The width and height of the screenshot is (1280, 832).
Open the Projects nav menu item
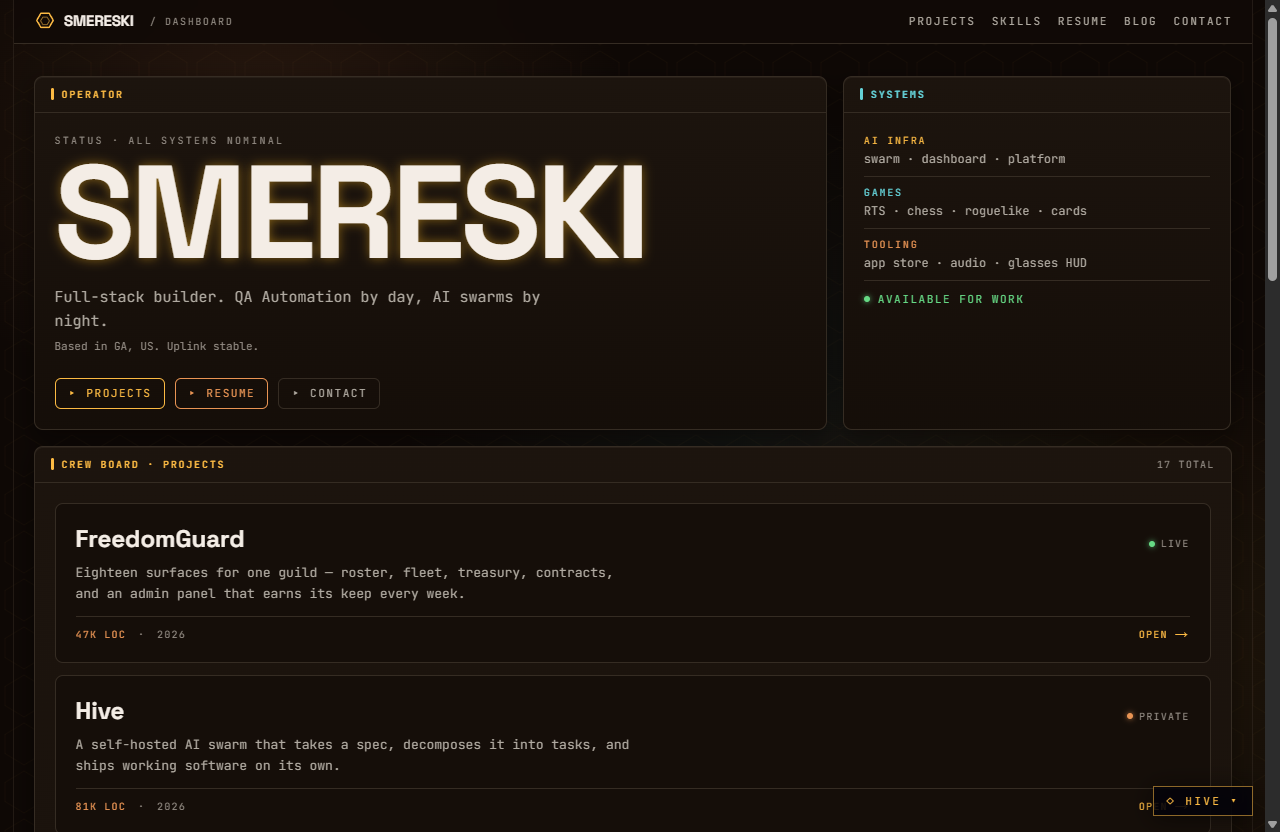941,21
